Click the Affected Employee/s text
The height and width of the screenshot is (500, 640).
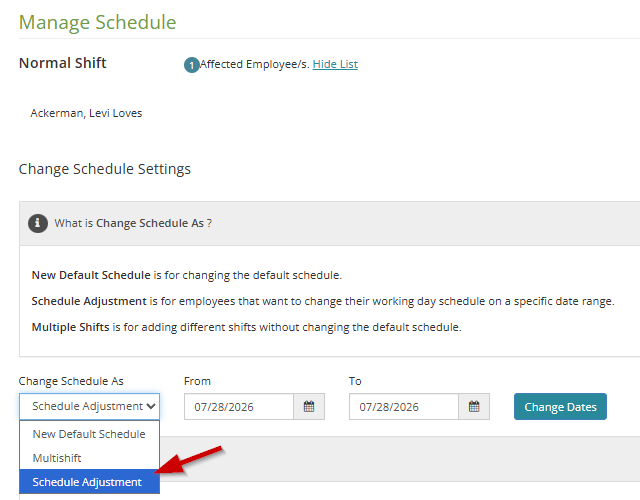point(255,64)
